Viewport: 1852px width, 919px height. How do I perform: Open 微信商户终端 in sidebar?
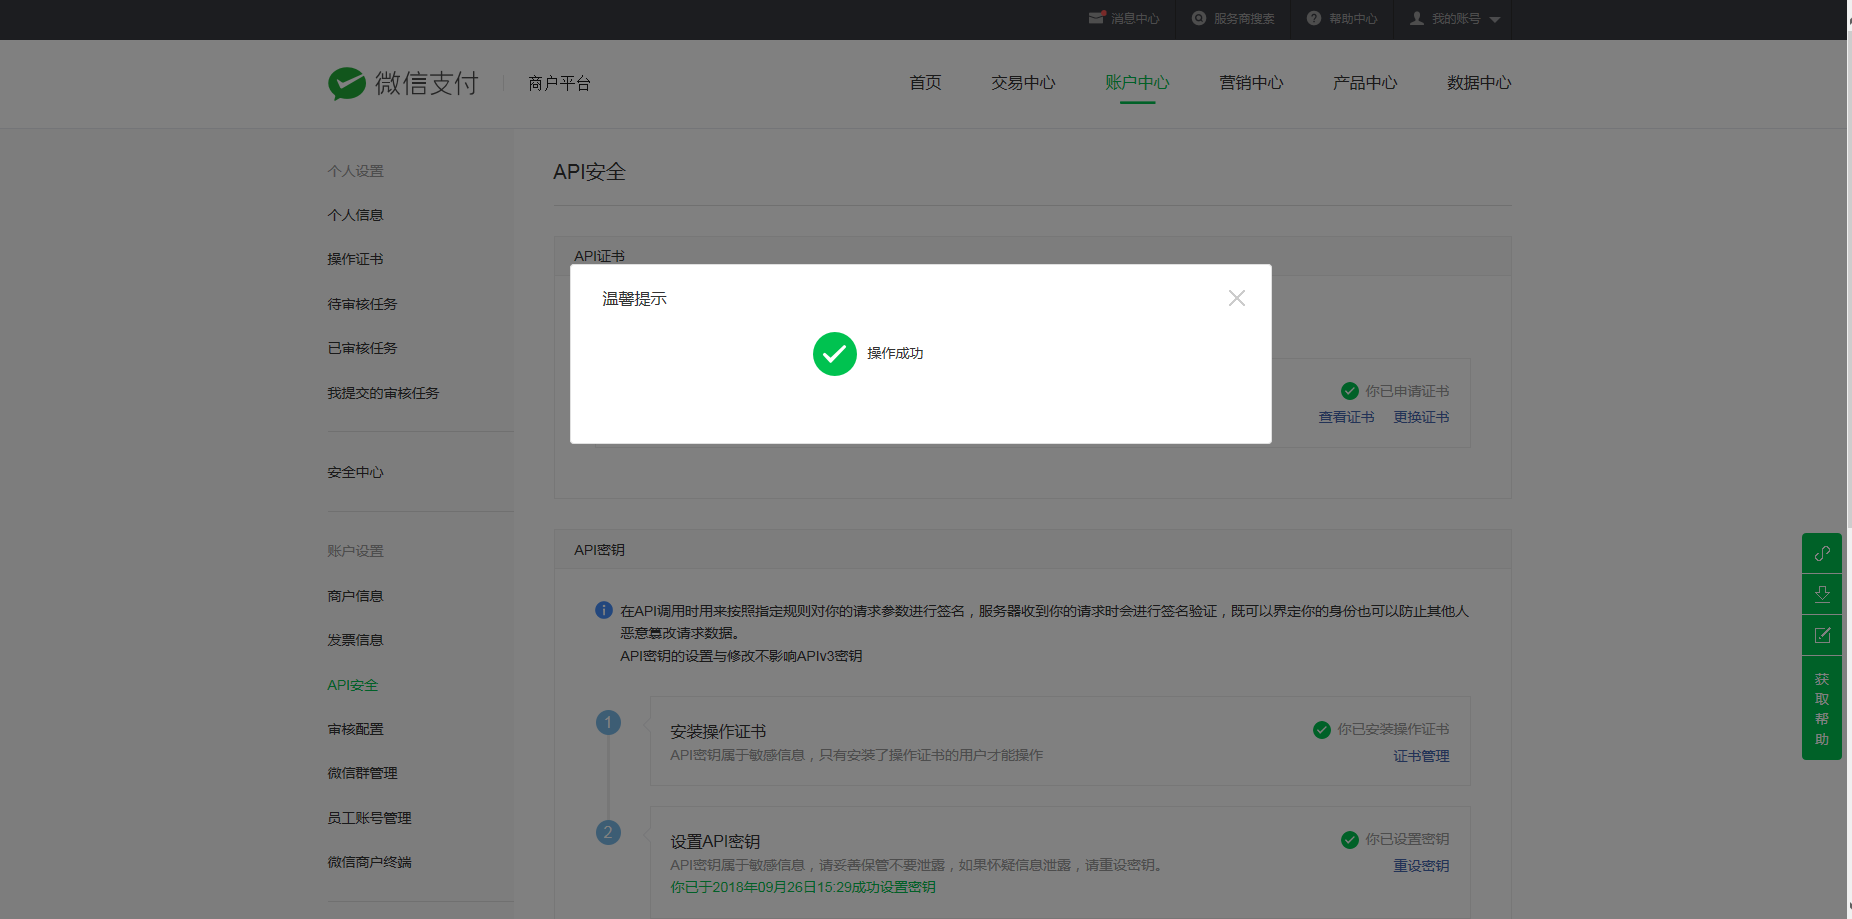369,862
